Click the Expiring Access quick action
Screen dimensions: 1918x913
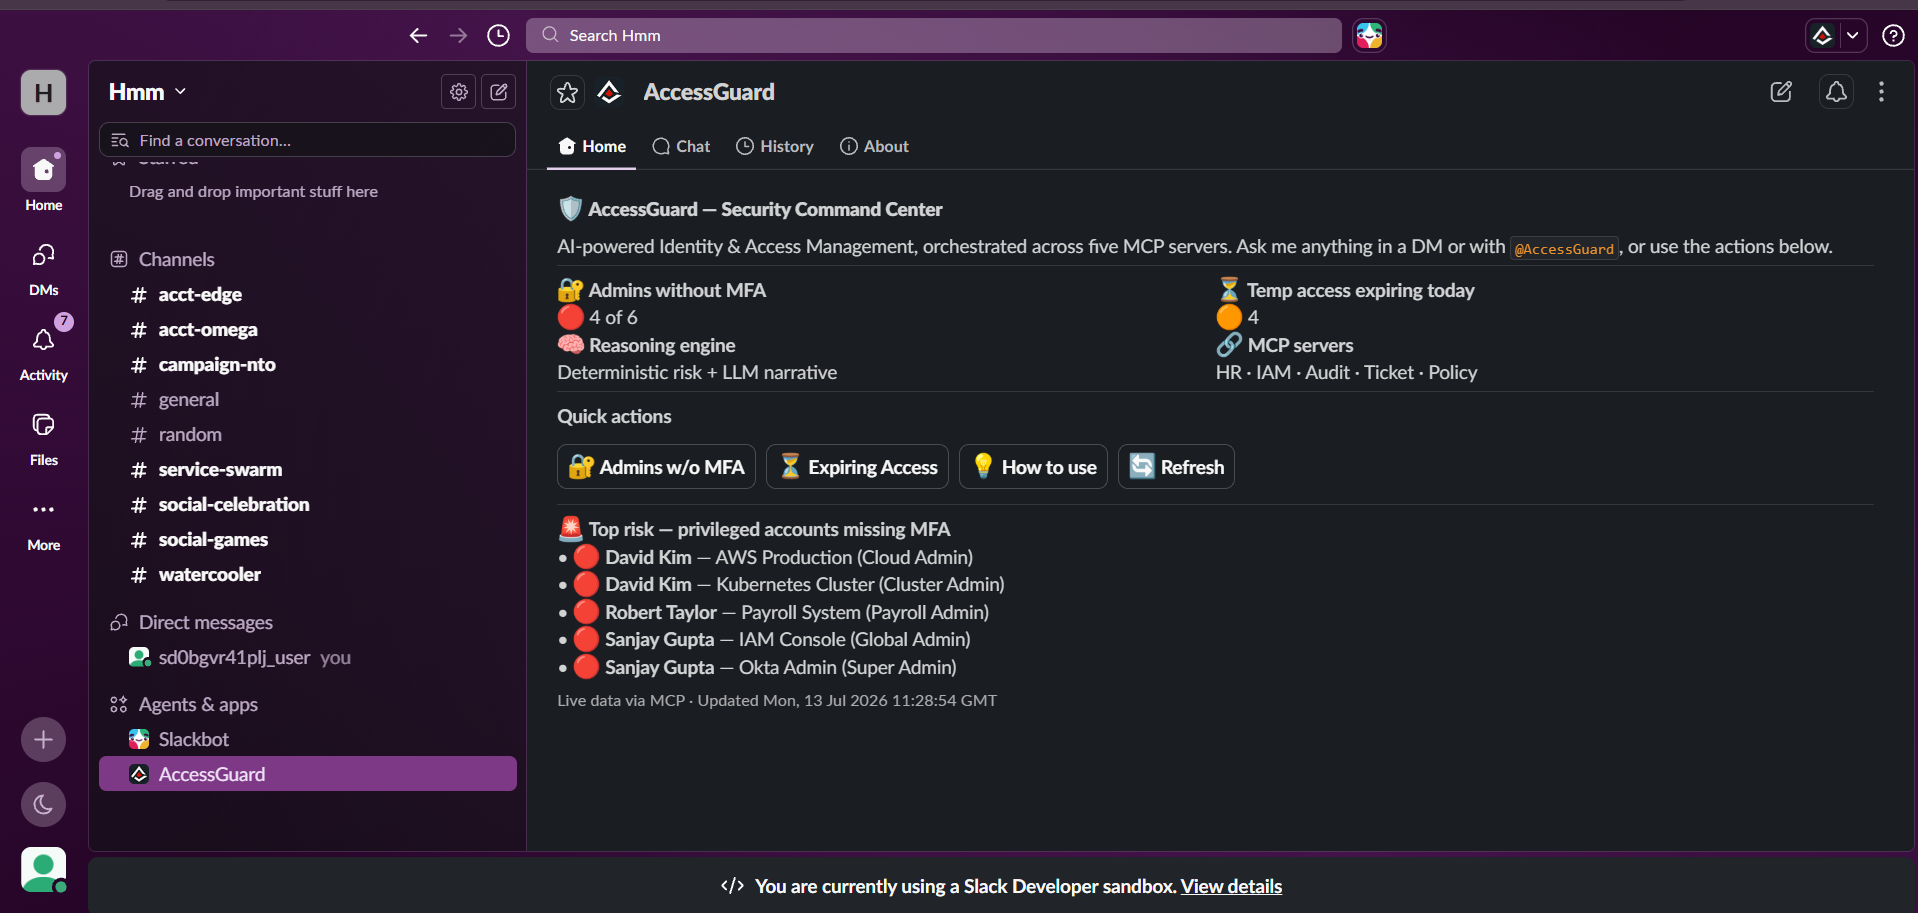coord(858,467)
